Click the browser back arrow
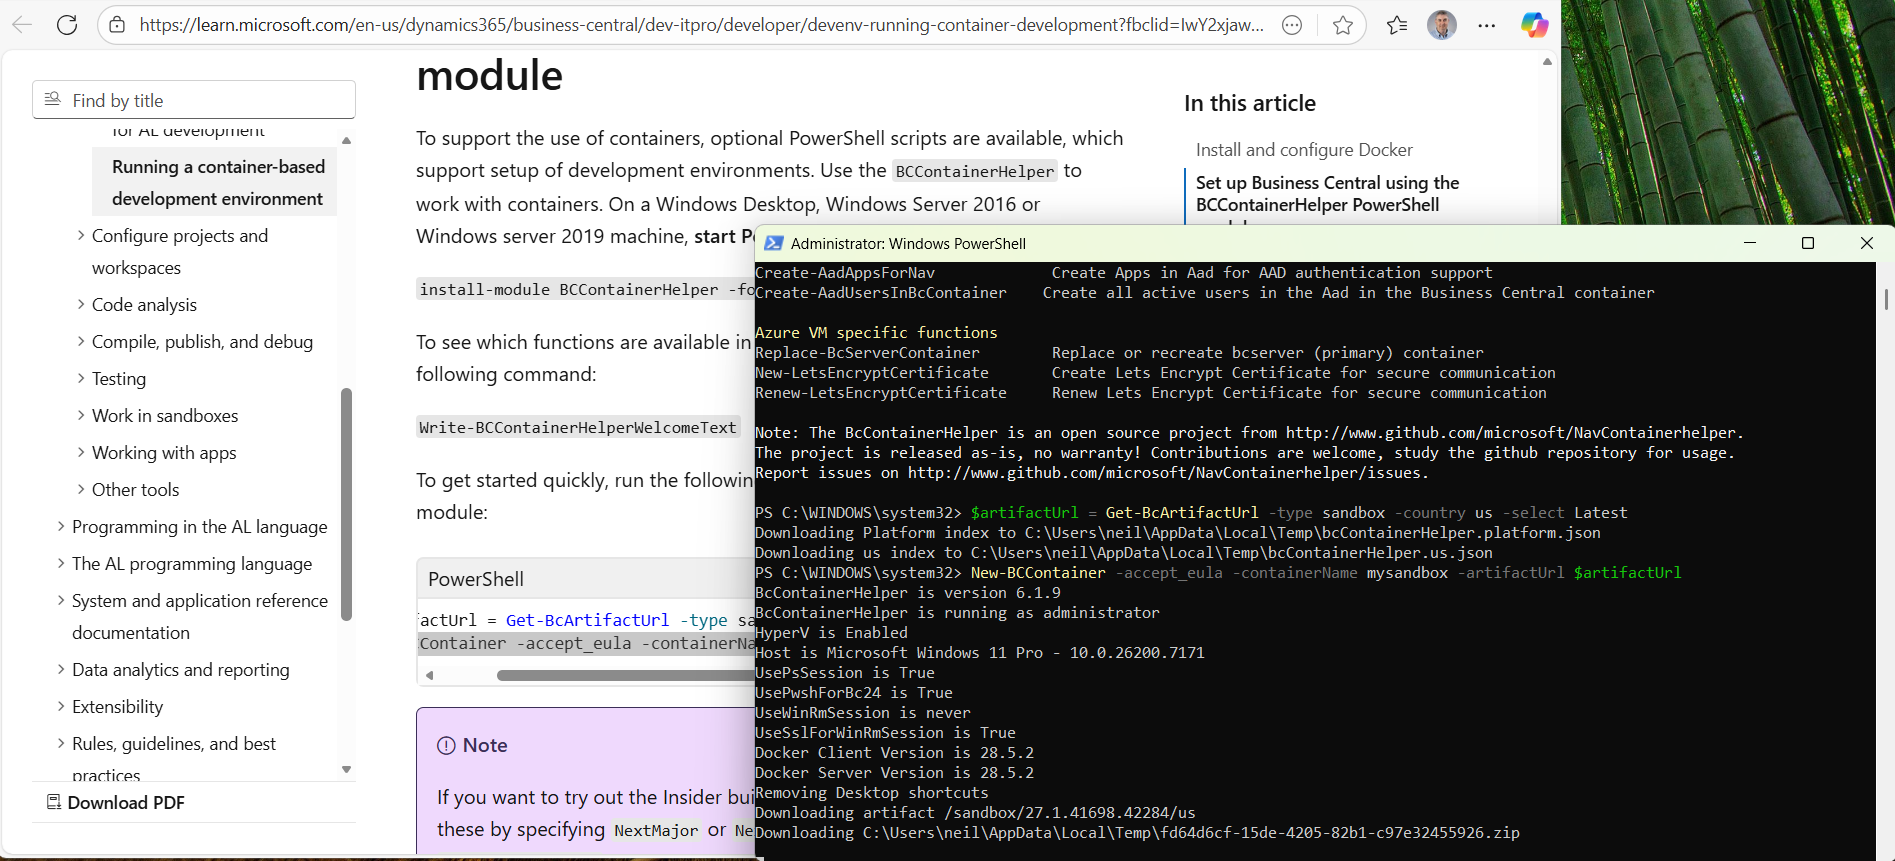1895x861 pixels. click(22, 25)
